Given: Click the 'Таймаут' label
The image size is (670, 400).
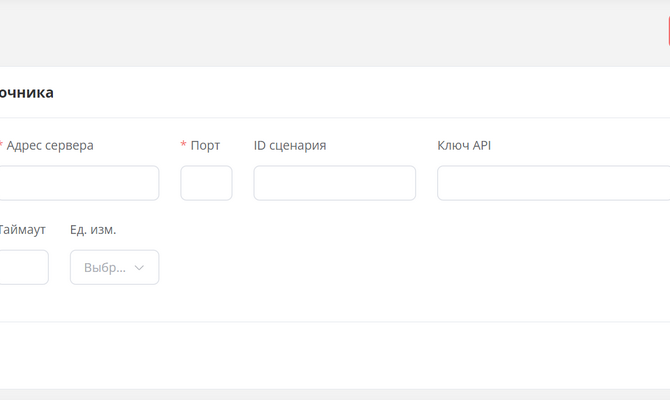Looking at the screenshot, I should [22, 230].
